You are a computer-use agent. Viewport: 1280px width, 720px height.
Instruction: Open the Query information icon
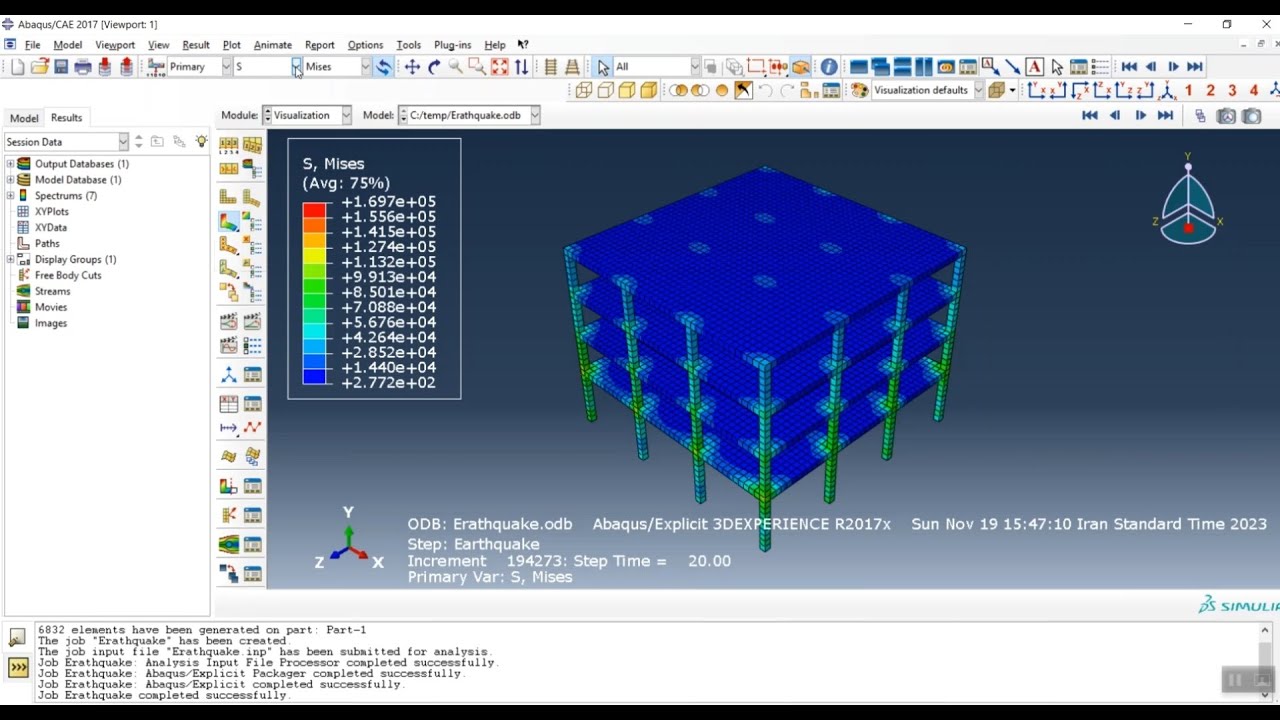click(829, 67)
